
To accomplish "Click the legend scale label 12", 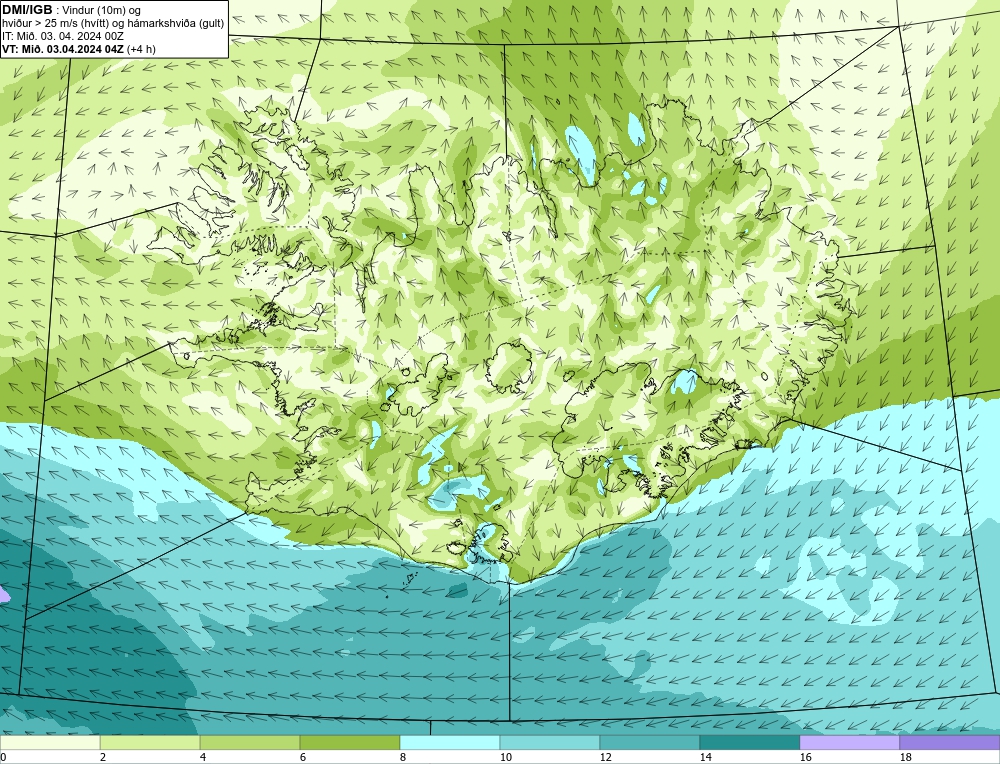I will pyautogui.click(x=606, y=757).
